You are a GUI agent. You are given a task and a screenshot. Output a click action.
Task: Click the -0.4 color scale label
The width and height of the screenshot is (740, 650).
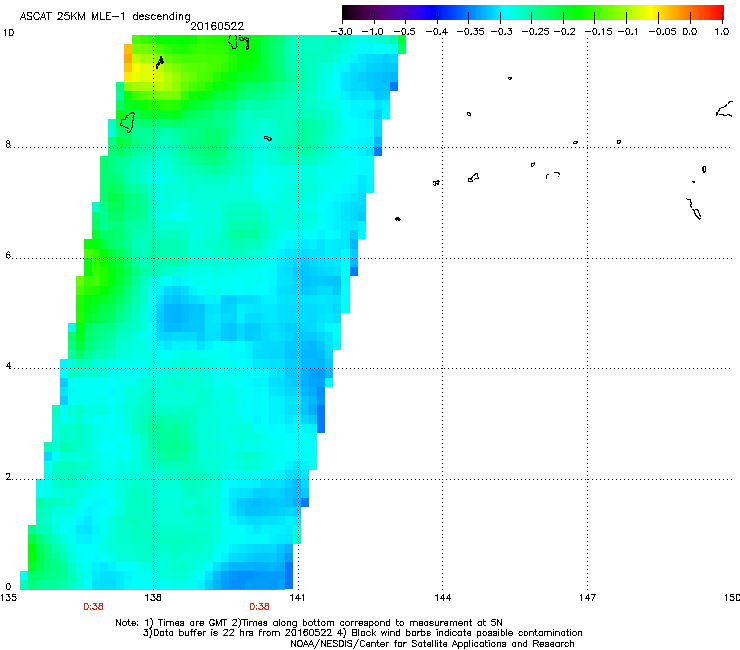coord(437,32)
